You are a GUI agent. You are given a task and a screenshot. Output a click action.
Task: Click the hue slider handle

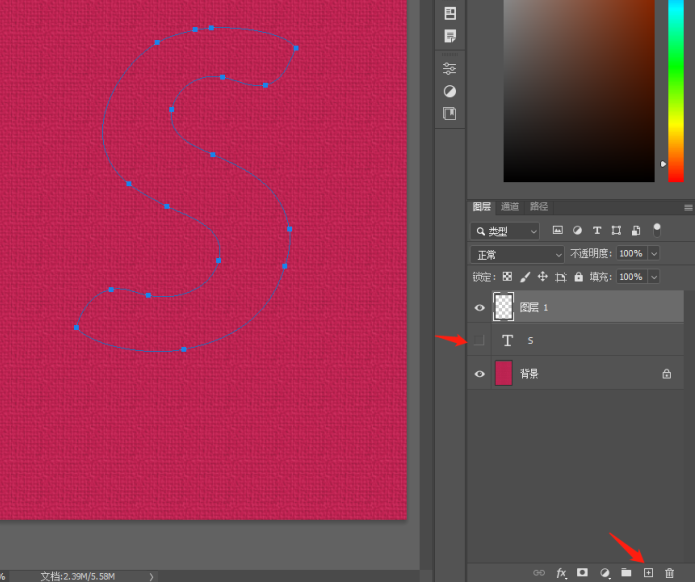[x=663, y=164]
